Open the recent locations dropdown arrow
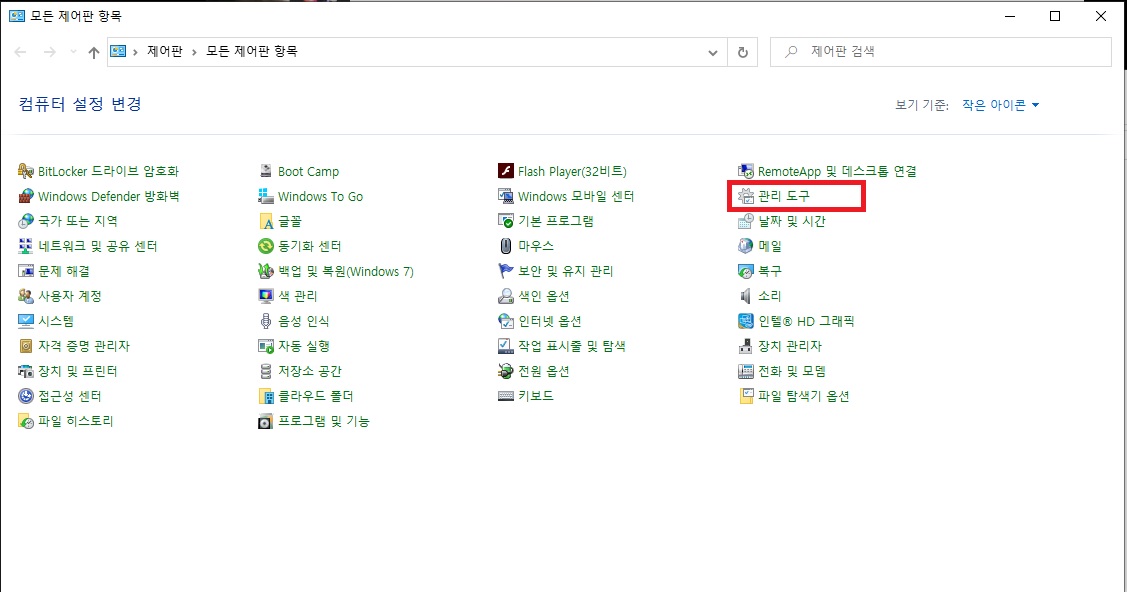 coord(73,52)
